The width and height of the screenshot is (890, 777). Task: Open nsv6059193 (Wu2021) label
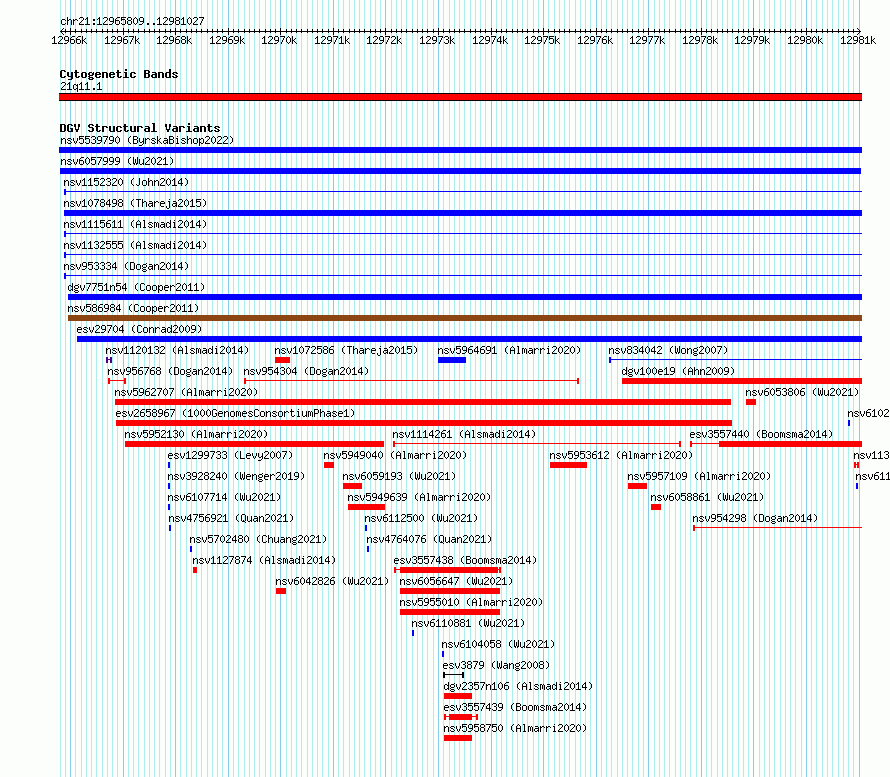[x=399, y=476]
